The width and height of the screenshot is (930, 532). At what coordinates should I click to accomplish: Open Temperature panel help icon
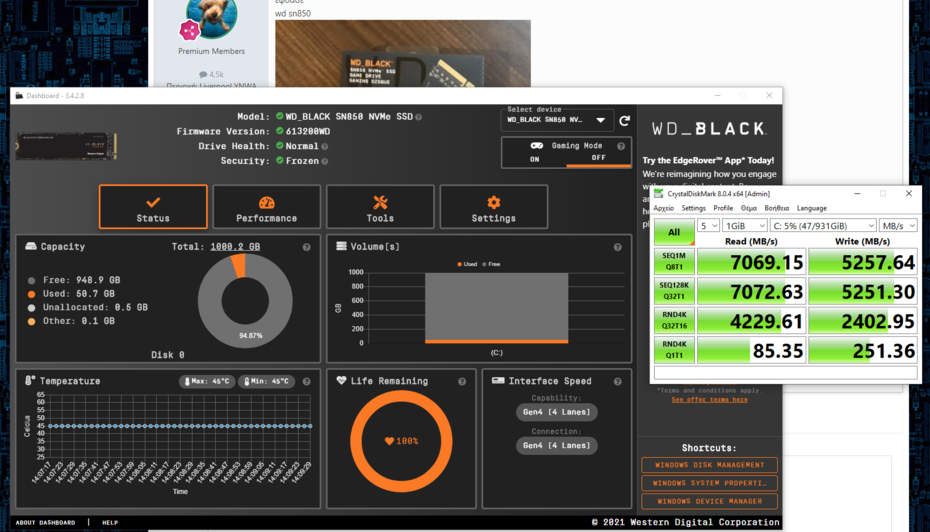point(307,382)
